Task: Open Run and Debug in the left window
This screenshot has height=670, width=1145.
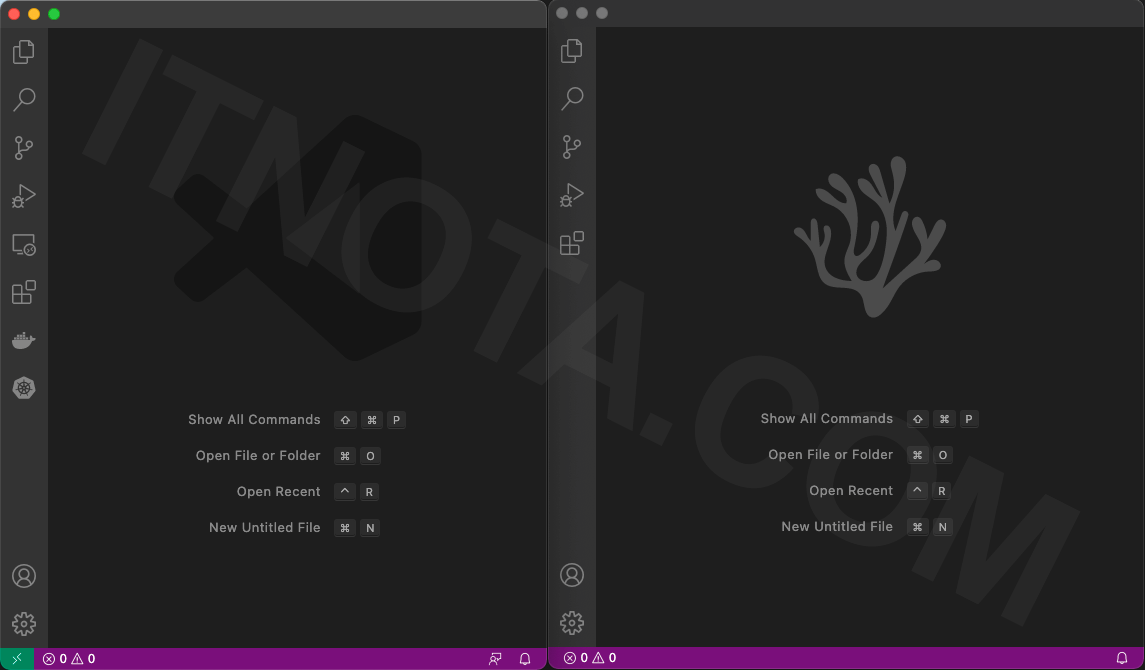Action: [24, 195]
